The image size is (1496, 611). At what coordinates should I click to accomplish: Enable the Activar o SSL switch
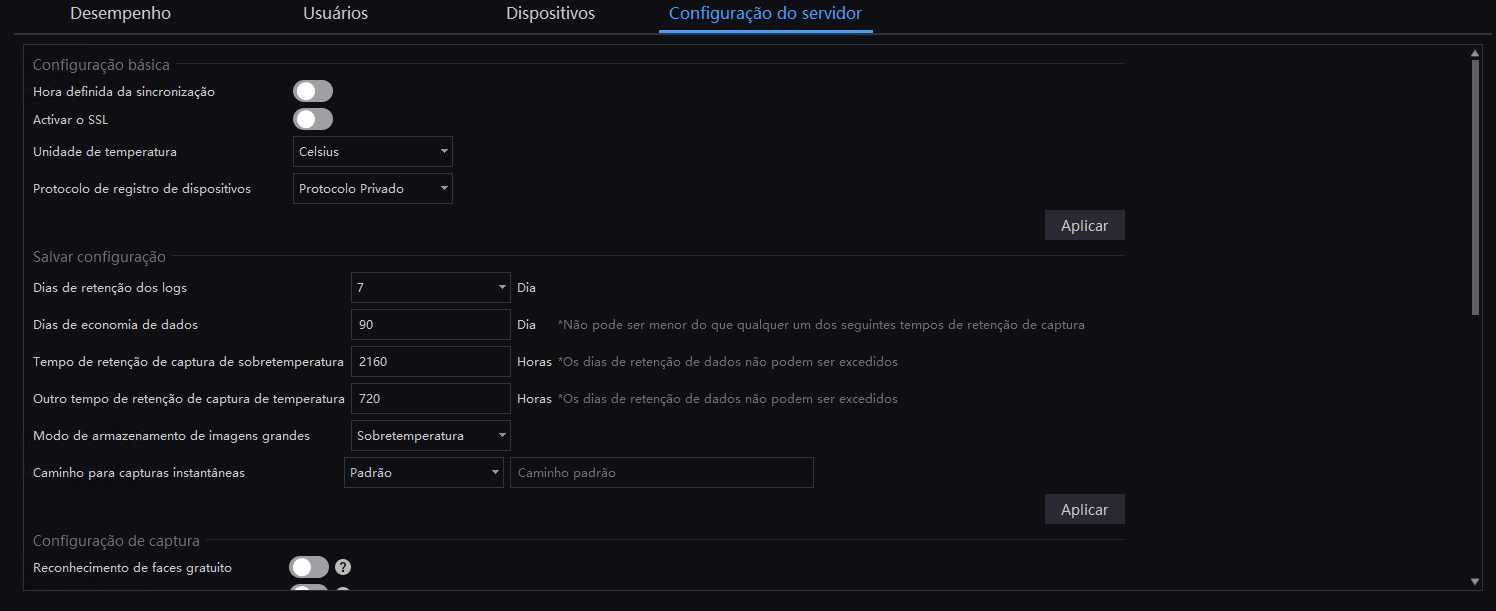click(x=312, y=120)
